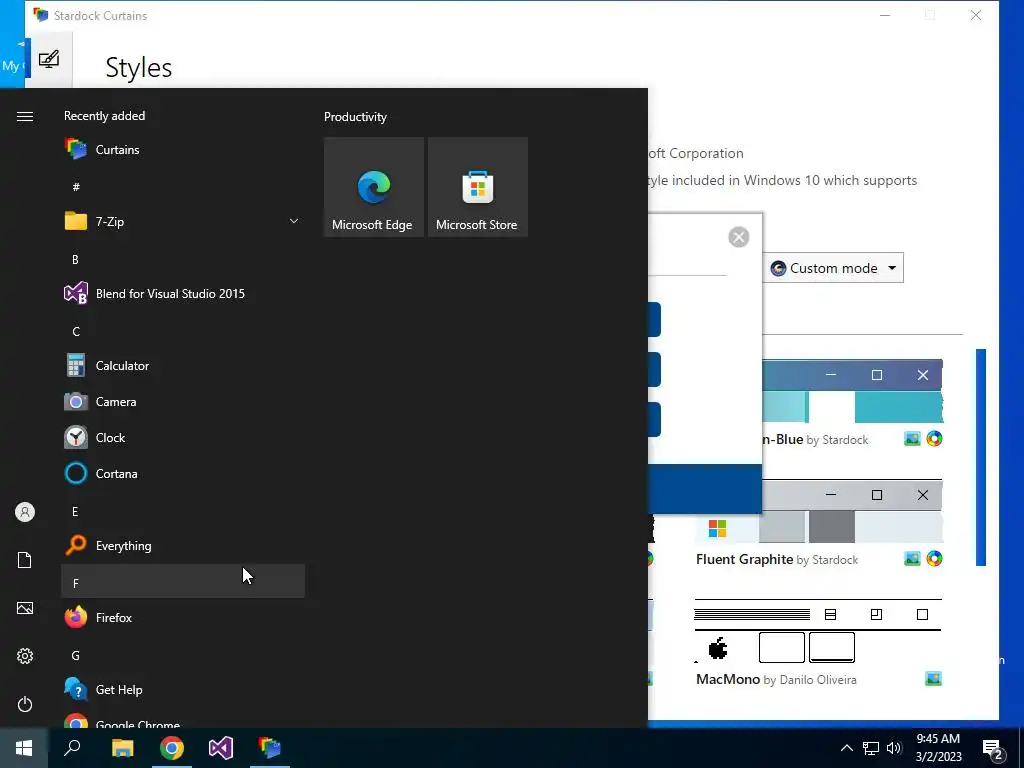Viewport: 1024px width, 768px height.
Task: Click the Microsoft Store tile
Action: click(x=477, y=187)
